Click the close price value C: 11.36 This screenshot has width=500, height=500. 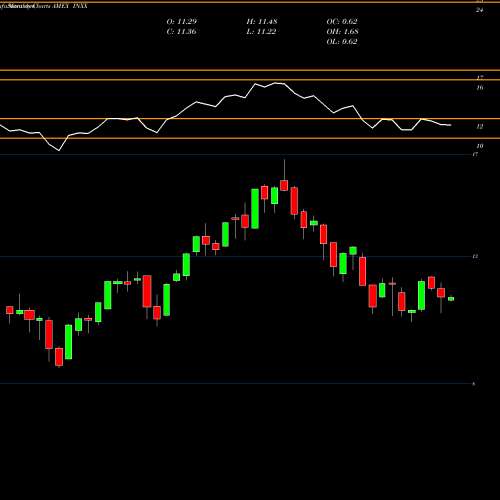tap(182, 32)
